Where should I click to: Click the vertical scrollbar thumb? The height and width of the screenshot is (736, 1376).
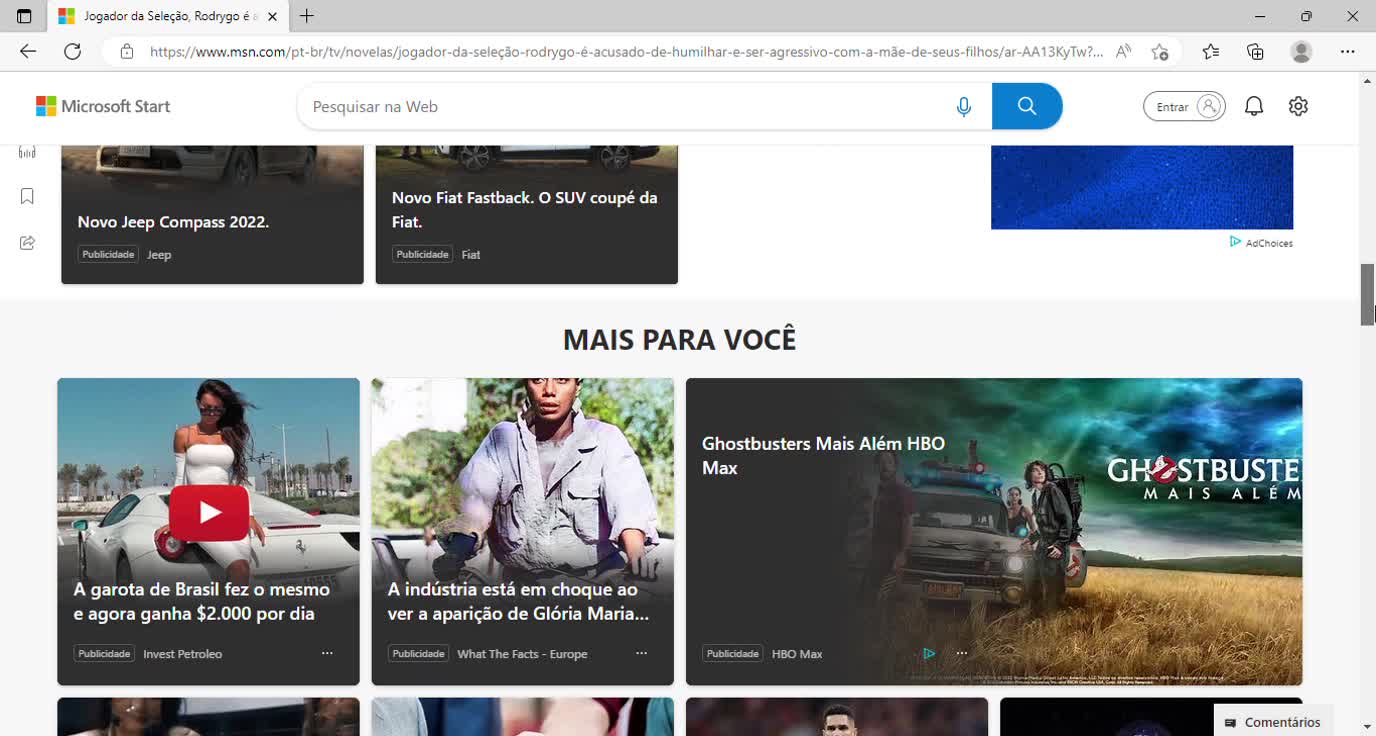(1367, 294)
